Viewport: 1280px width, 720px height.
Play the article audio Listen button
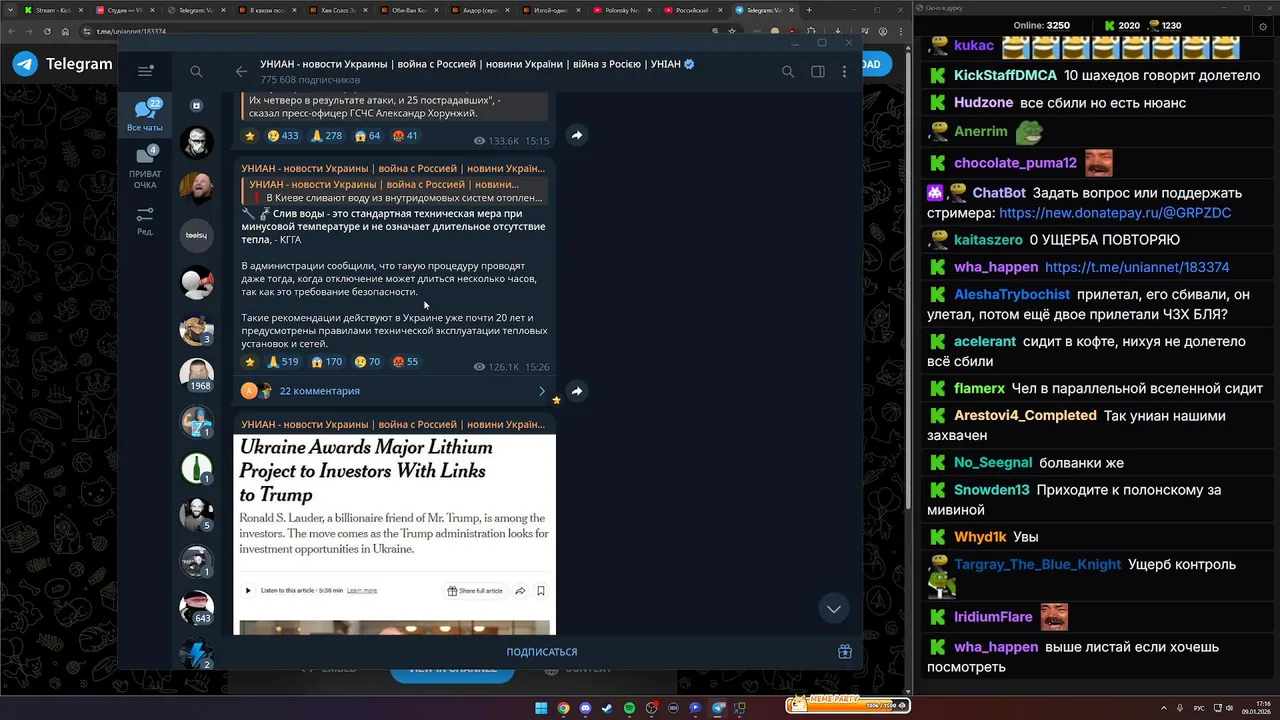249,591
